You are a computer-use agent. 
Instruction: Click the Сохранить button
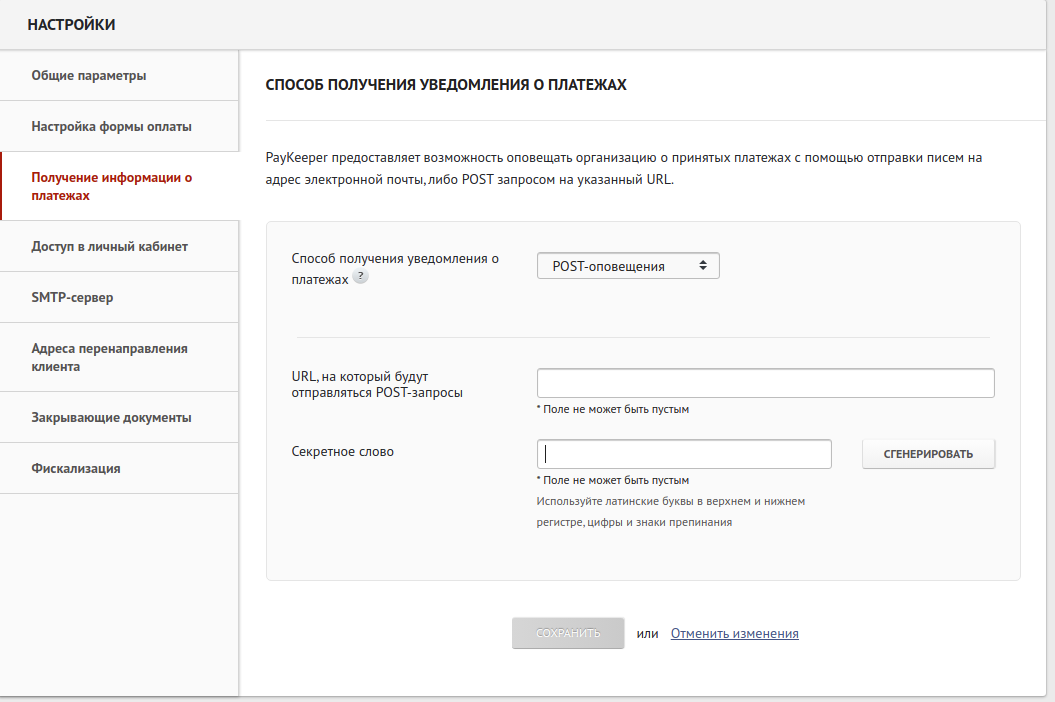pyautogui.click(x=568, y=633)
